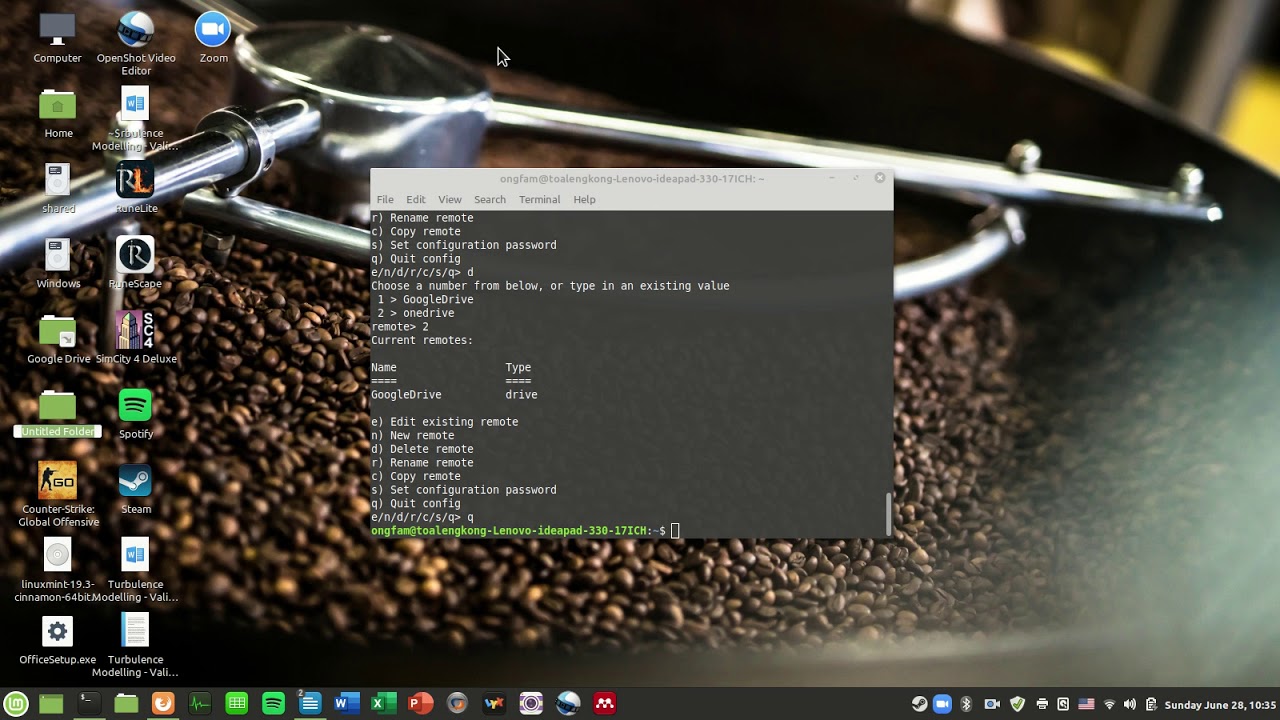Open the Home folder on the desktop
The height and width of the screenshot is (720, 1280).
pos(57,113)
